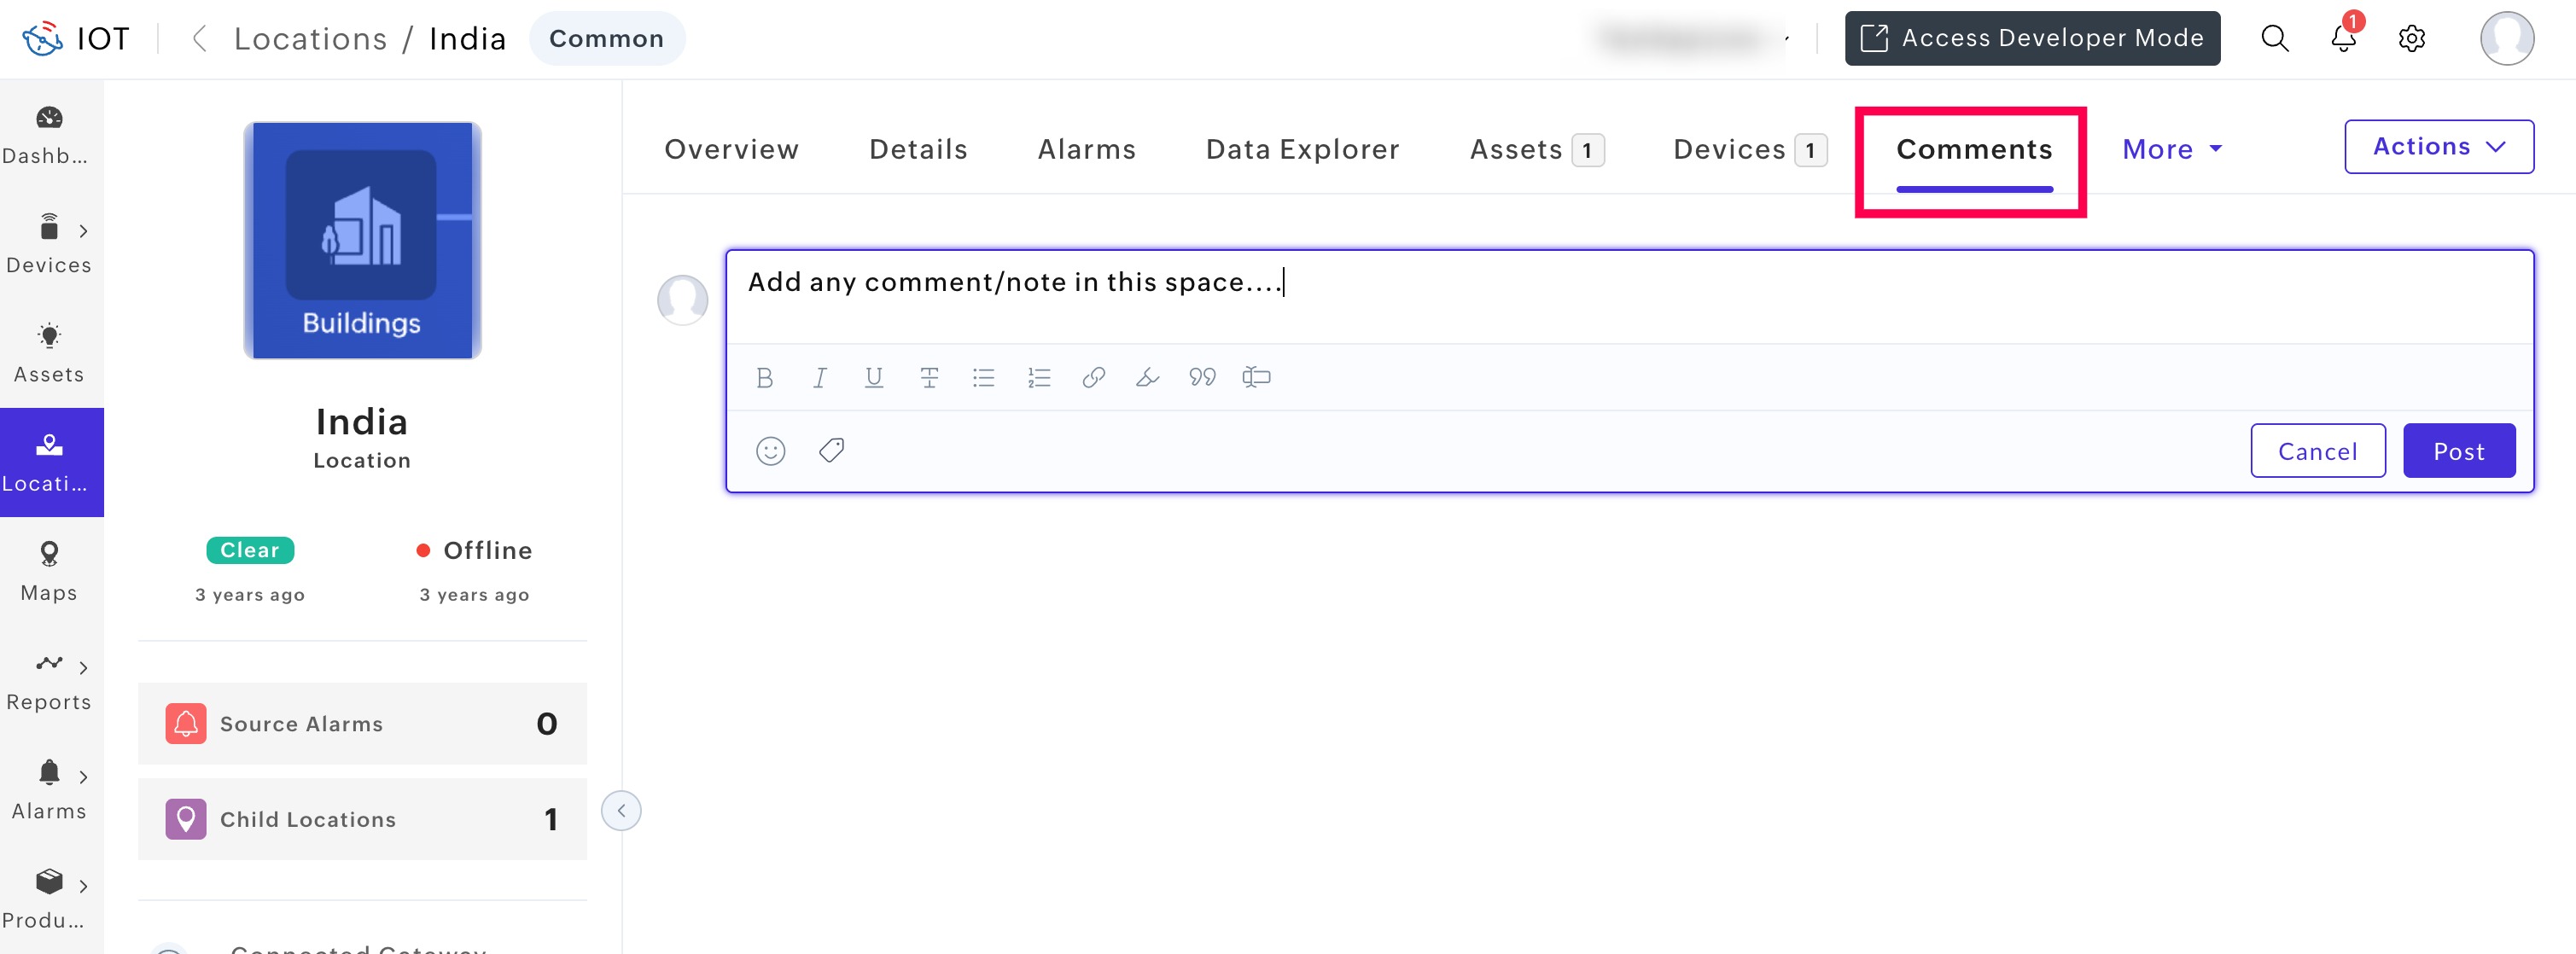The width and height of the screenshot is (2576, 954).
Task: Toggle underline formatting
Action: 873,378
